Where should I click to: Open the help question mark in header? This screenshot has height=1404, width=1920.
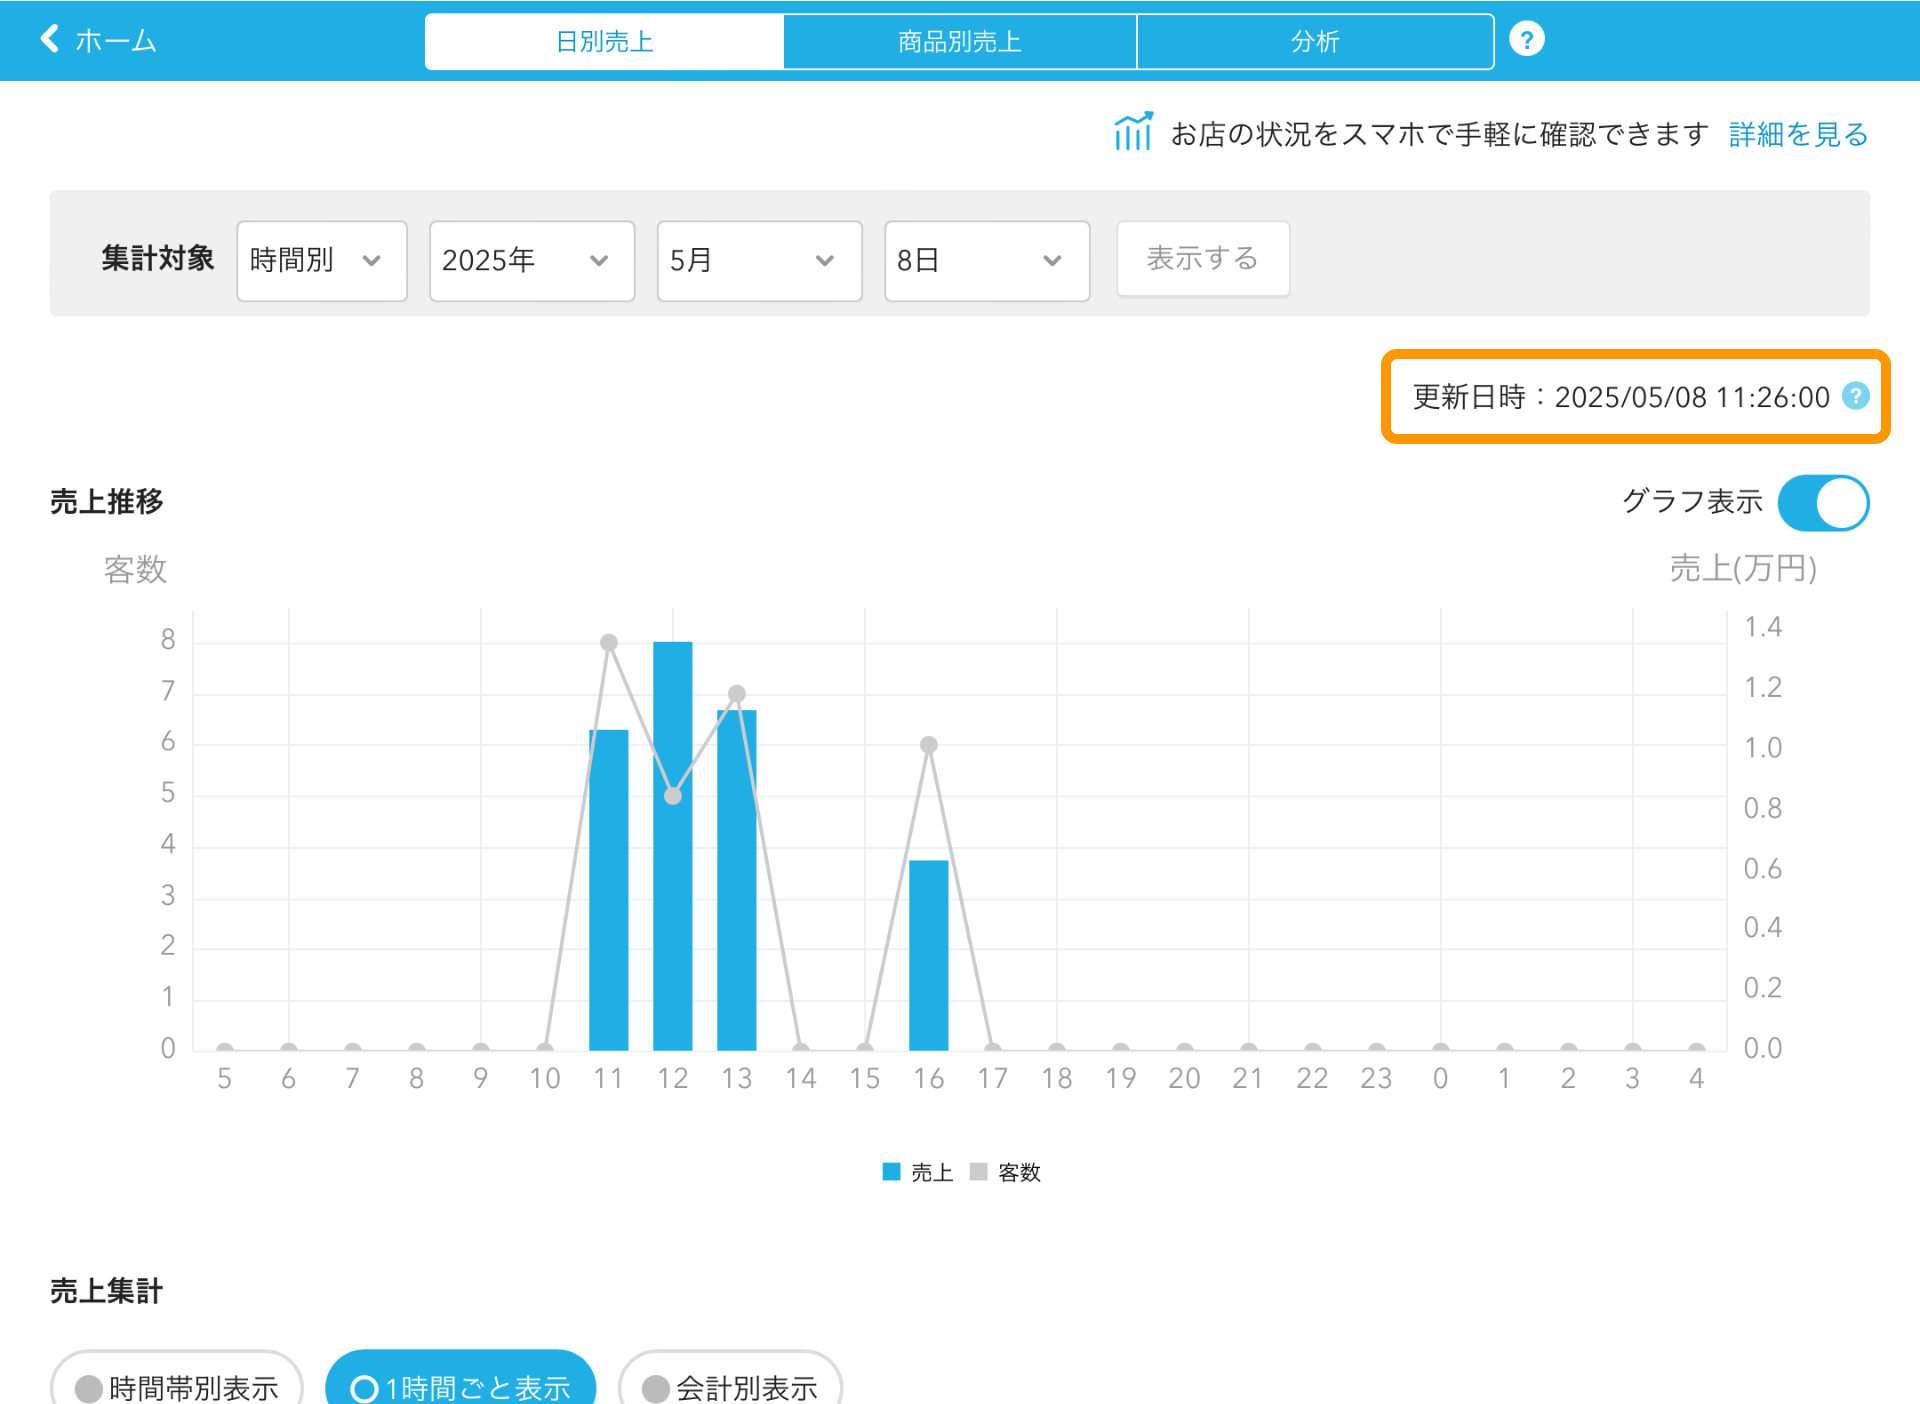click(1526, 40)
